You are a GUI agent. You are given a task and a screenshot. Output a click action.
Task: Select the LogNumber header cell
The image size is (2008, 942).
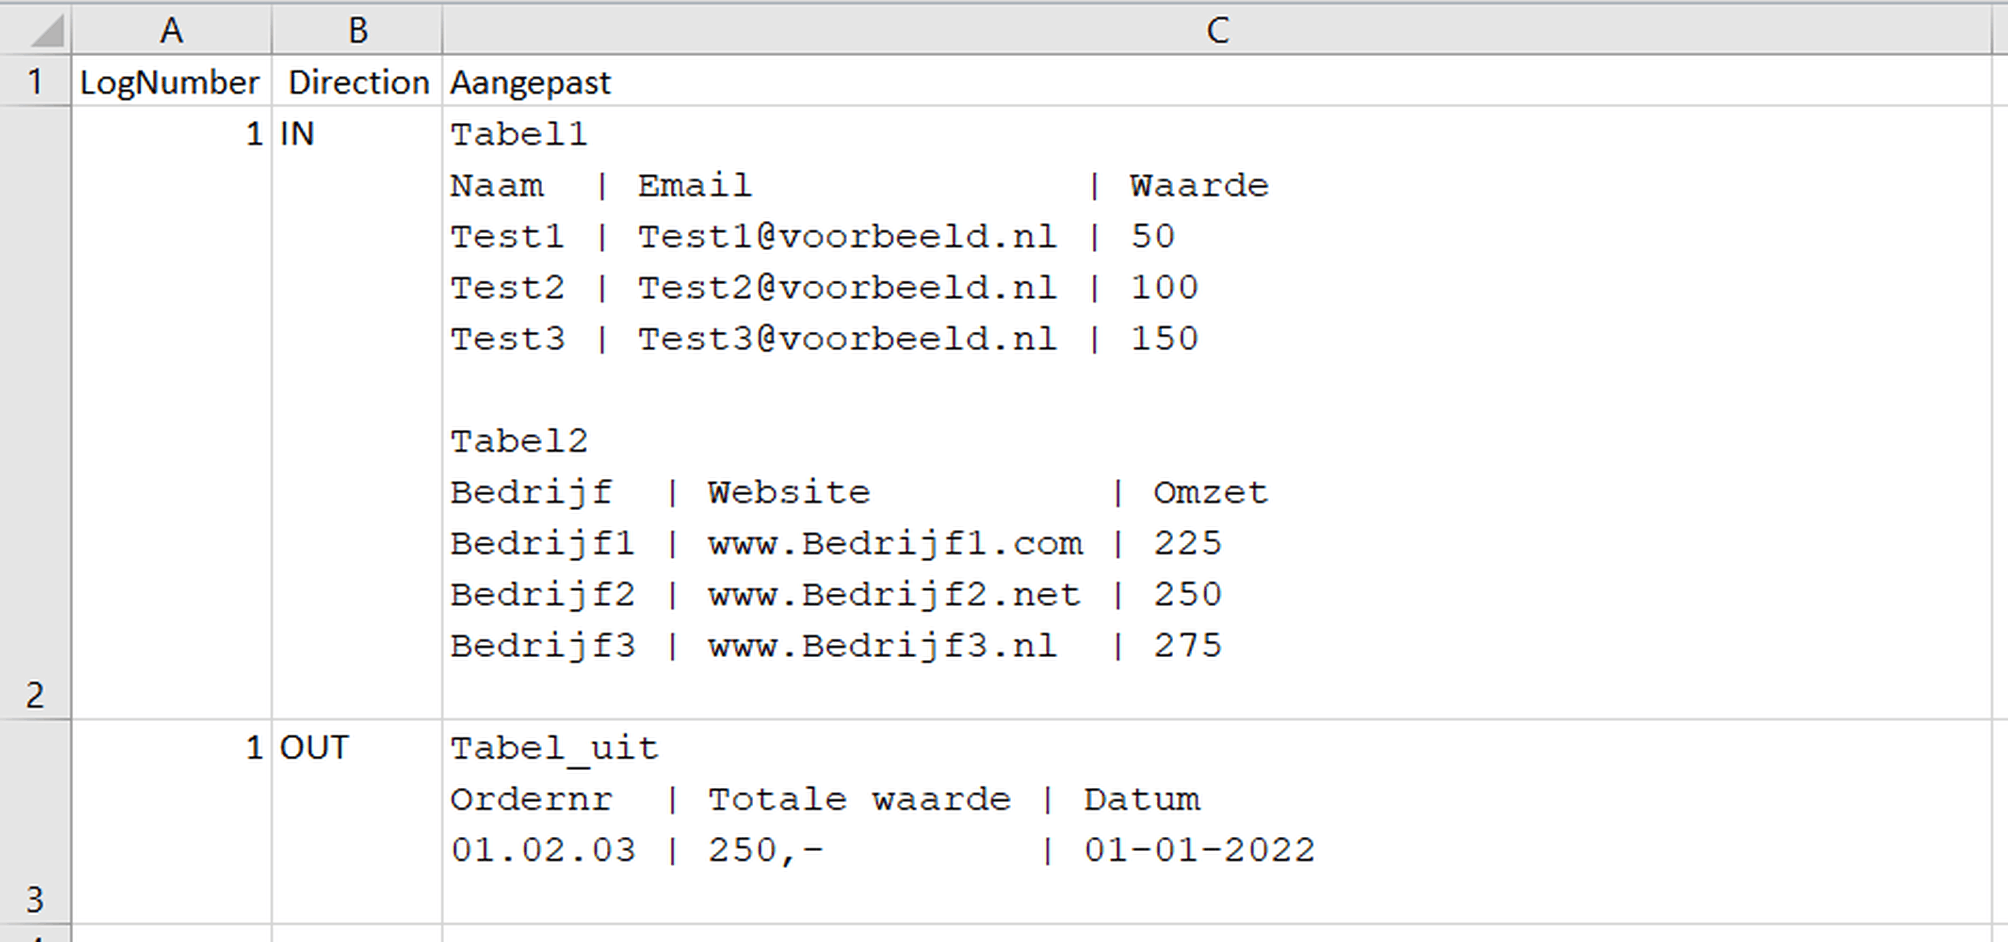(x=171, y=81)
